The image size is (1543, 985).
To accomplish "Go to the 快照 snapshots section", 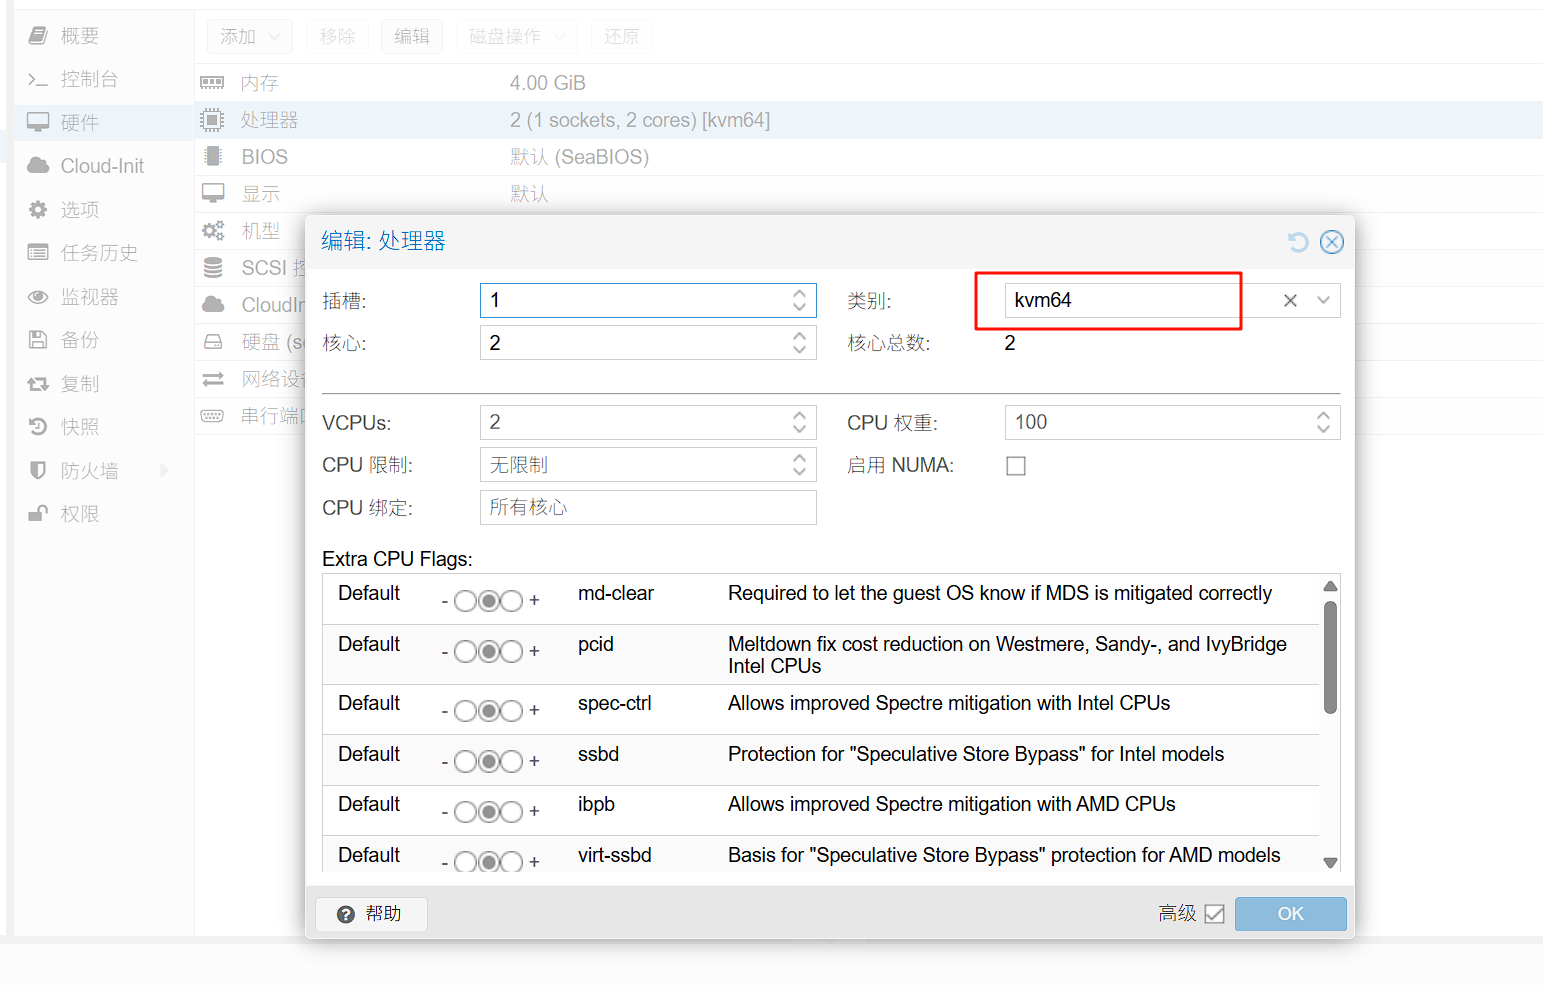I will tap(79, 427).
